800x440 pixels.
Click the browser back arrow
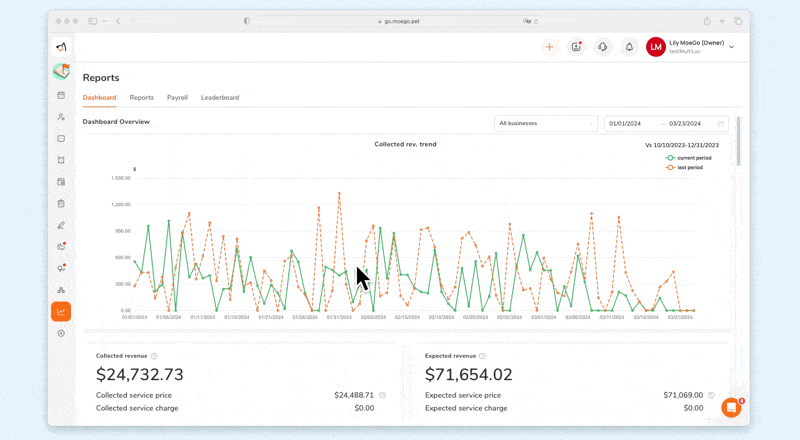coord(118,21)
